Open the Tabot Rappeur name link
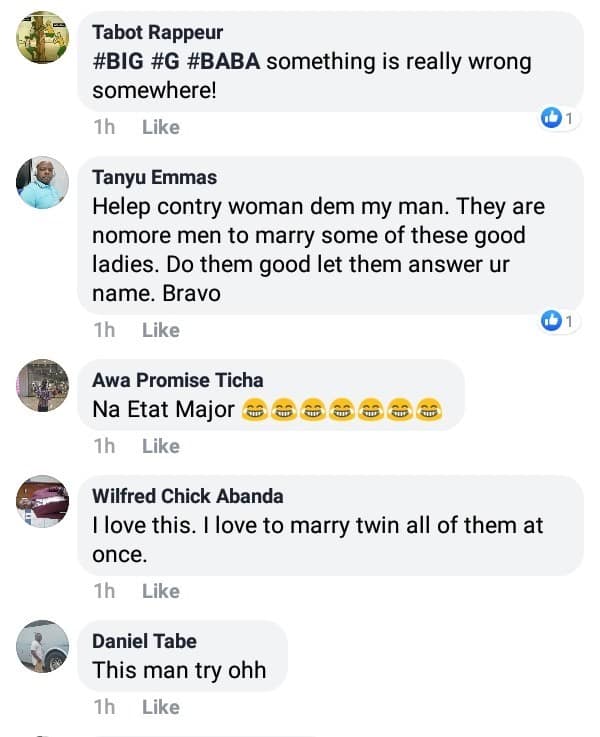Screen dimensions: 600x737 pos(157,31)
